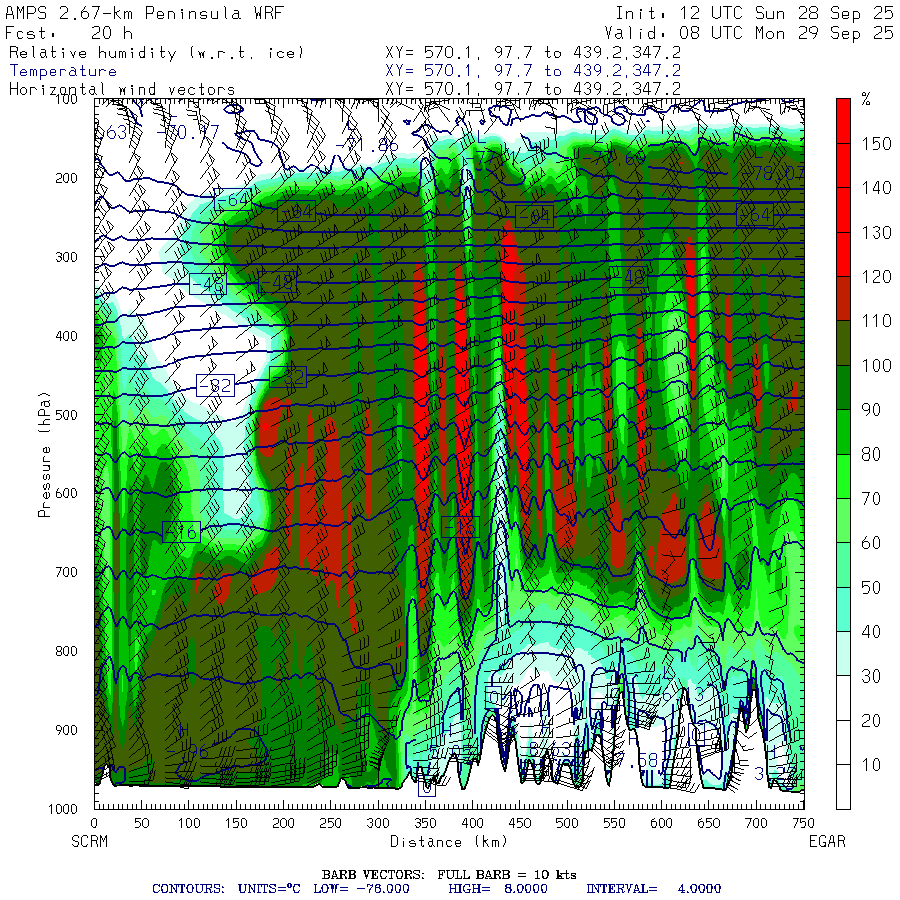Click the '150' color bar tick label
900x900 pixels.
pyautogui.click(x=876, y=143)
